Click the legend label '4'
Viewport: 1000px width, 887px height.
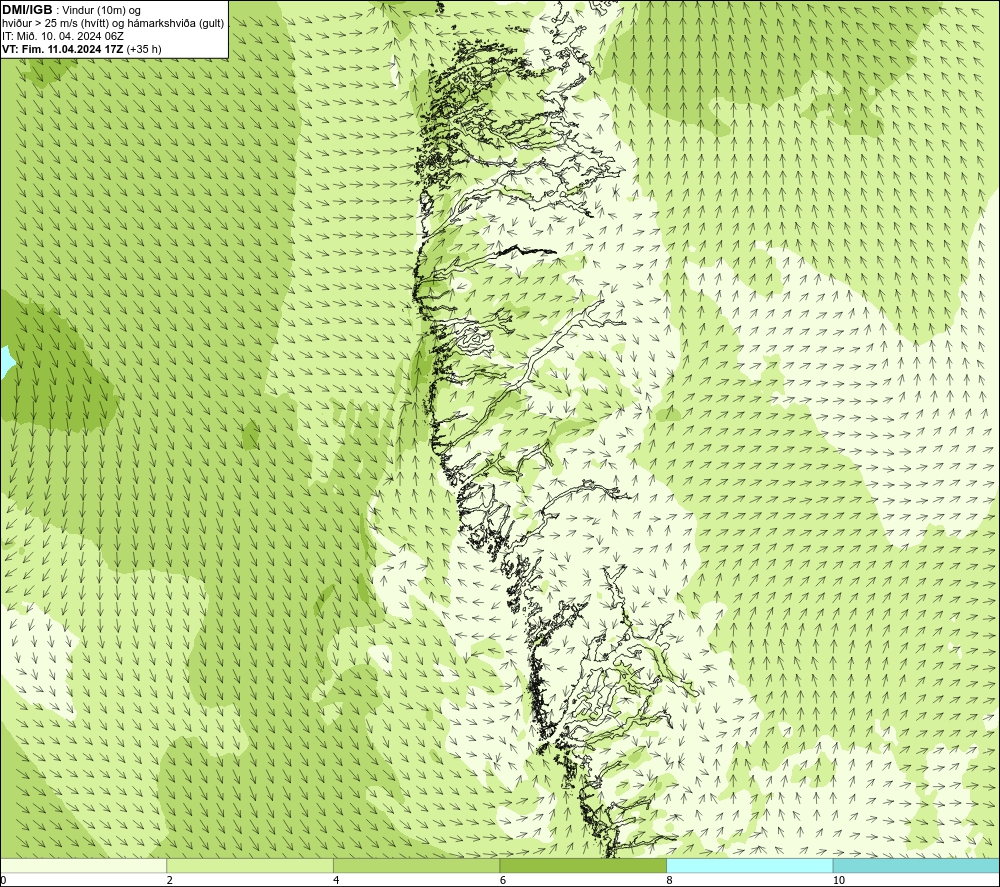point(336,880)
